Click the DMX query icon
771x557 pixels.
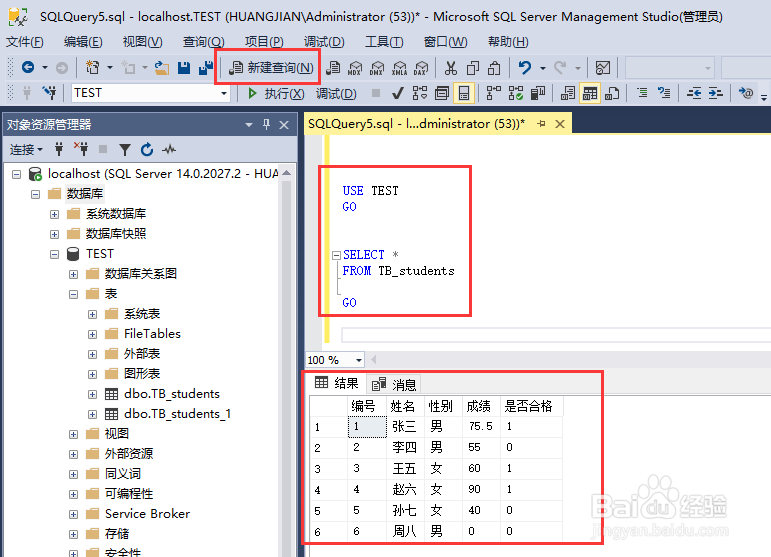coord(377,67)
